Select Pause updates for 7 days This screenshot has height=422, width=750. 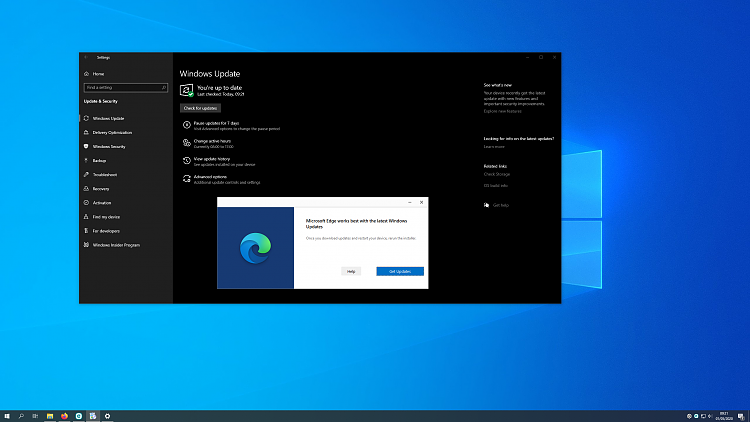point(216,123)
